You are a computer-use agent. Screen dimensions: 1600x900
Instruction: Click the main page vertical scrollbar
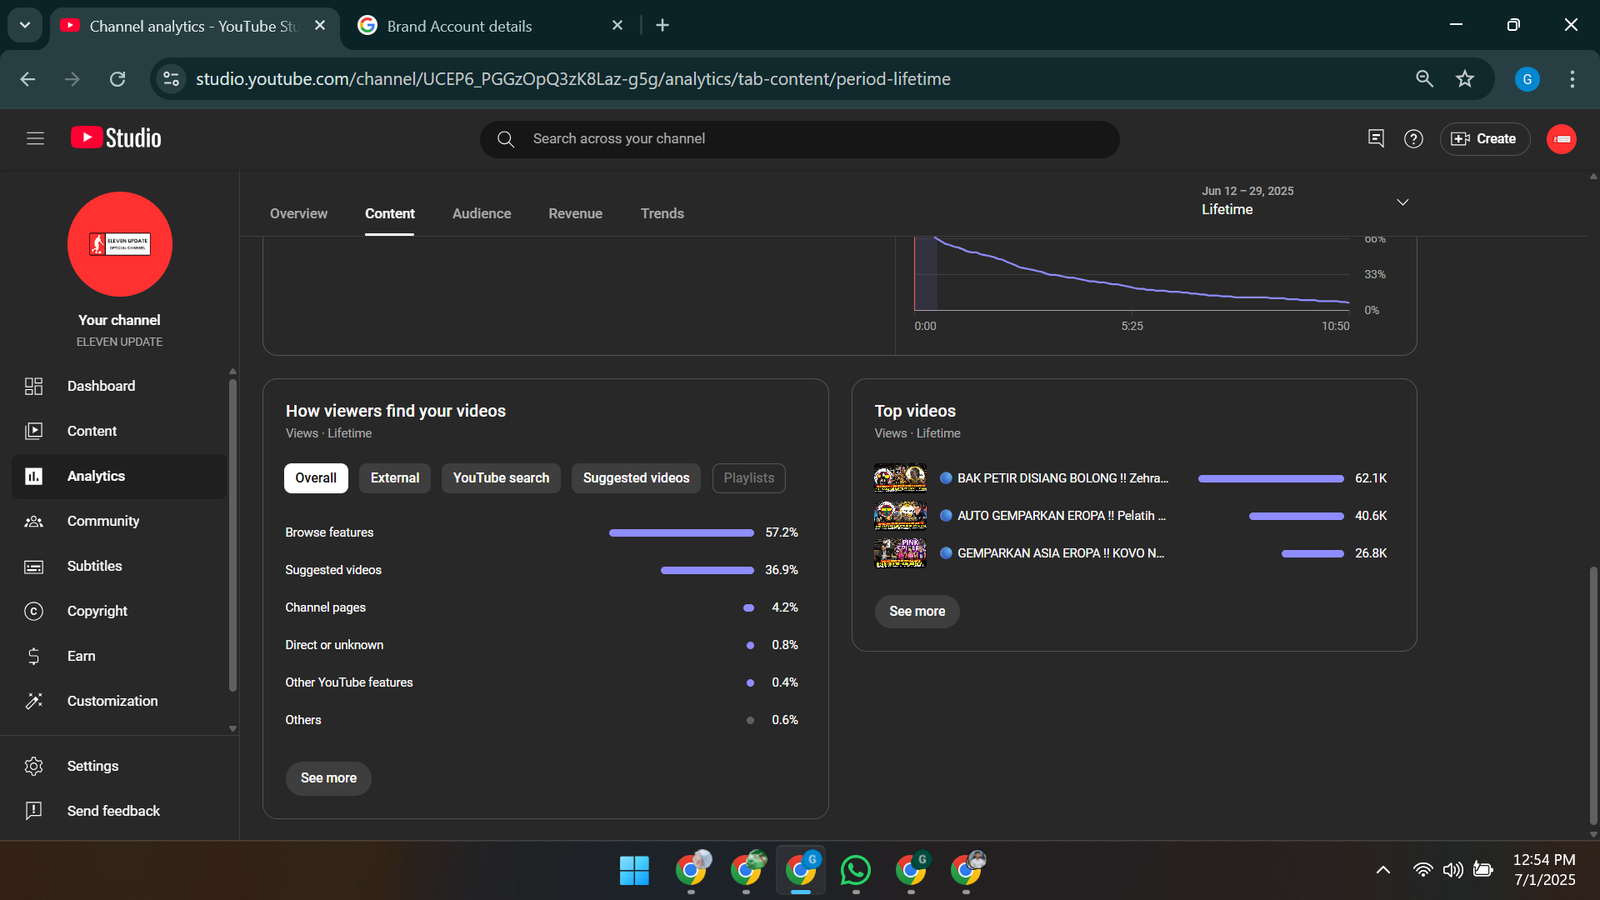click(x=1593, y=695)
